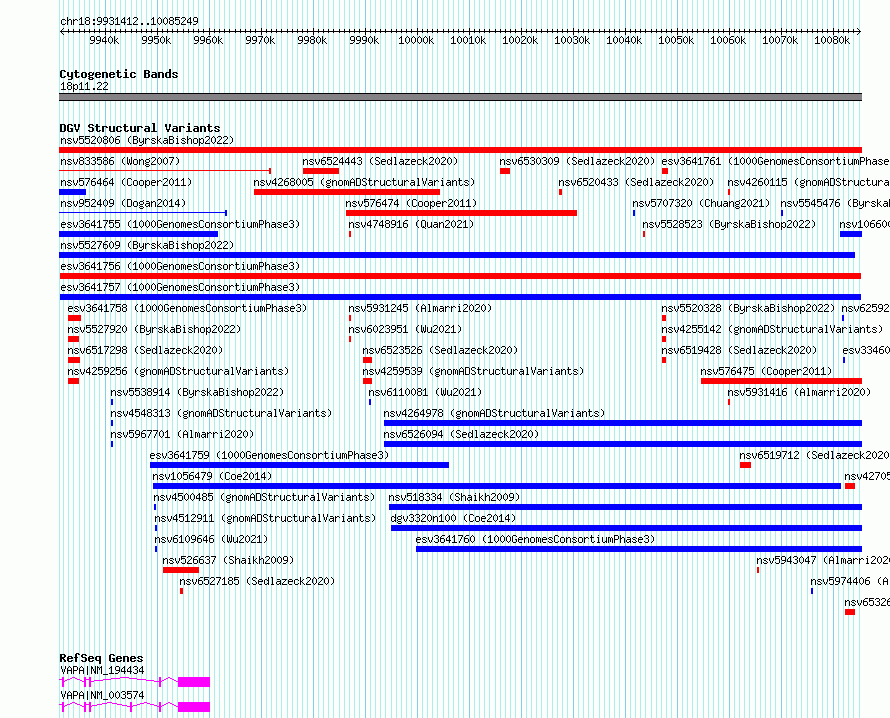Open nsv576475 (Cooper2011) variant label
890x718 pixels.
(766, 371)
